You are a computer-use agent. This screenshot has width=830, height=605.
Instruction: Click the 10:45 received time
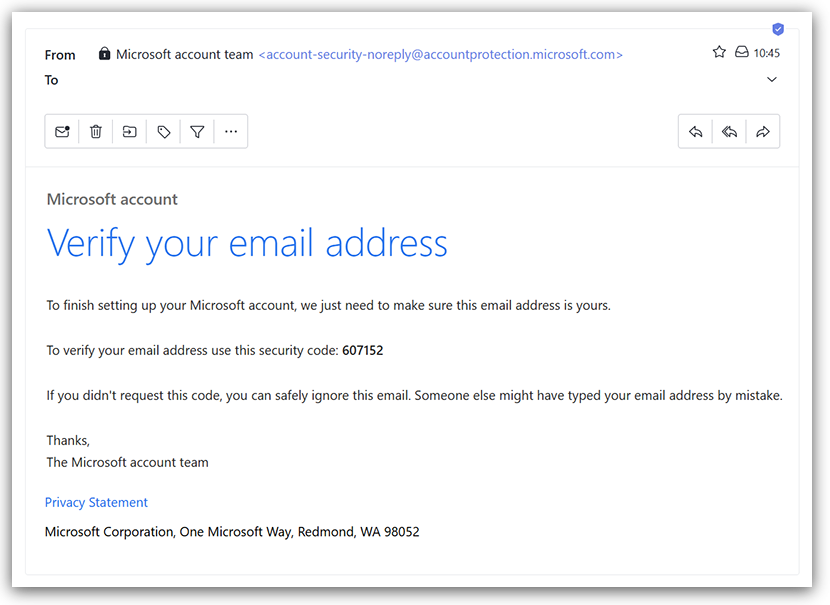pos(767,53)
